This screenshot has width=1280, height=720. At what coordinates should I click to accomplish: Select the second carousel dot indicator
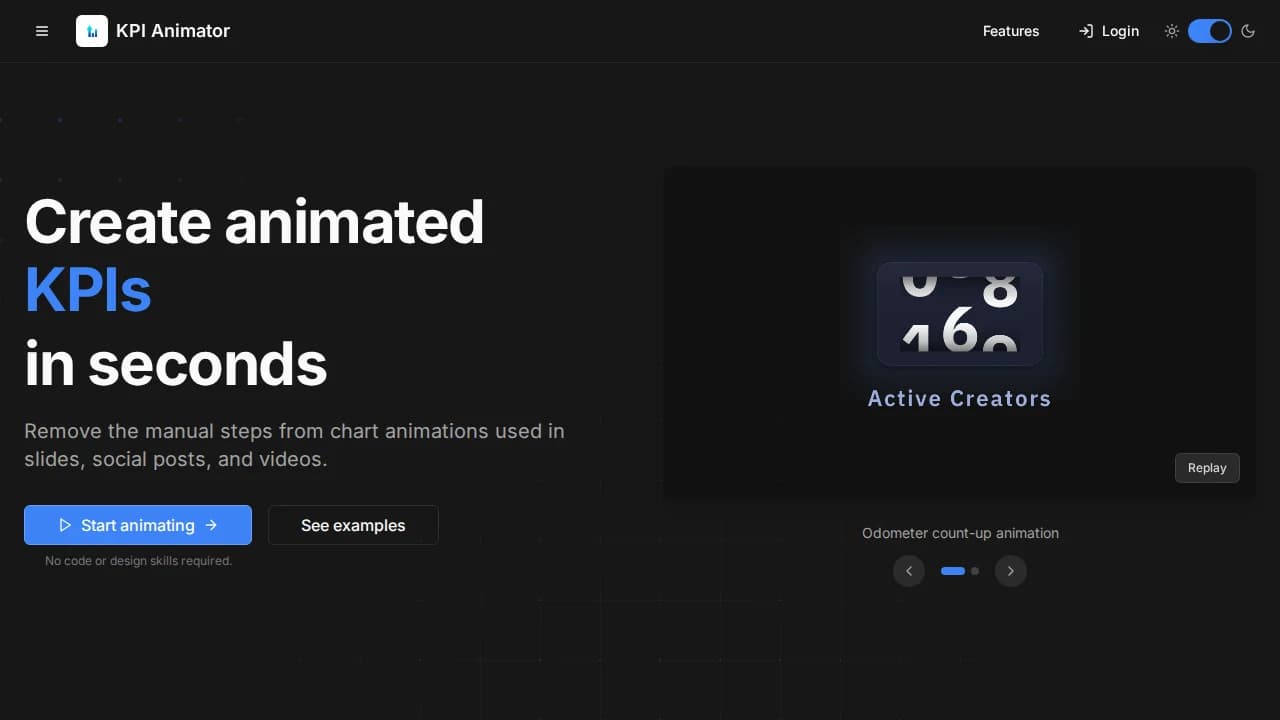pyautogui.click(x=976, y=571)
